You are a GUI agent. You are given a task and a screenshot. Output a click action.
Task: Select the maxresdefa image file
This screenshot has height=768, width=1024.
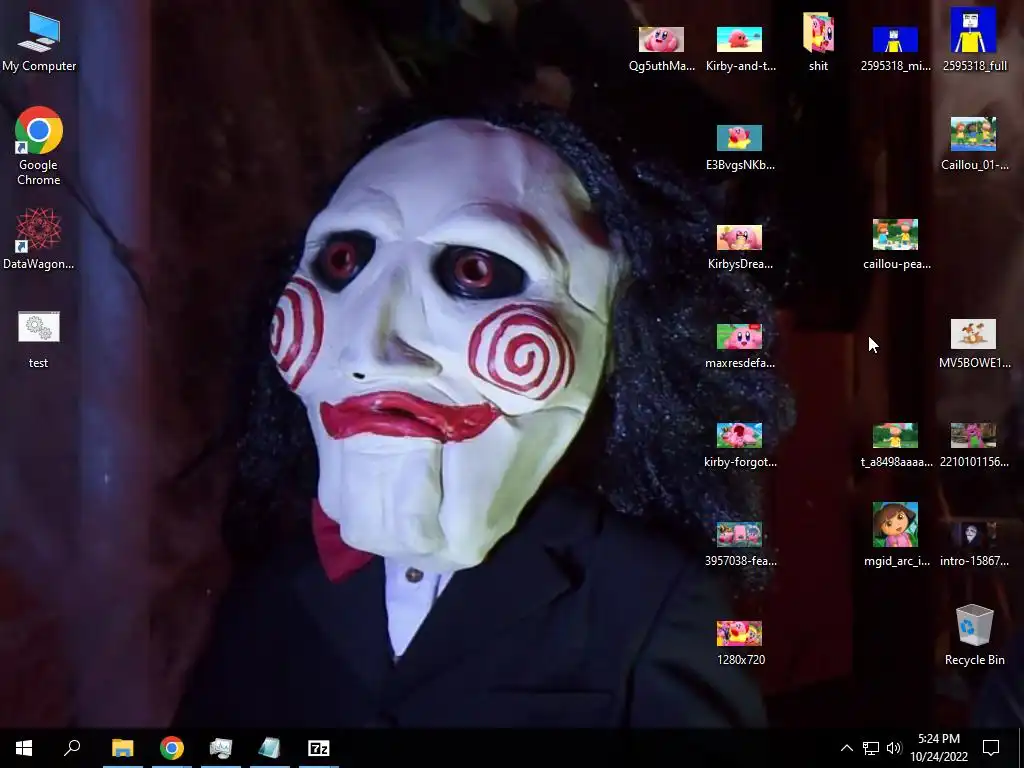point(740,345)
